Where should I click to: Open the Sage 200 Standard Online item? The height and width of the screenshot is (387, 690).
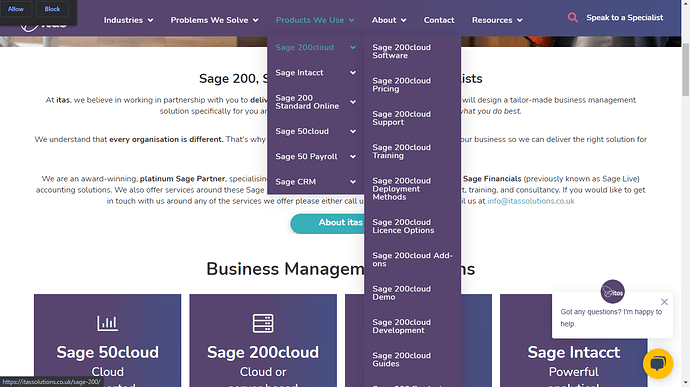click(307, 102)
